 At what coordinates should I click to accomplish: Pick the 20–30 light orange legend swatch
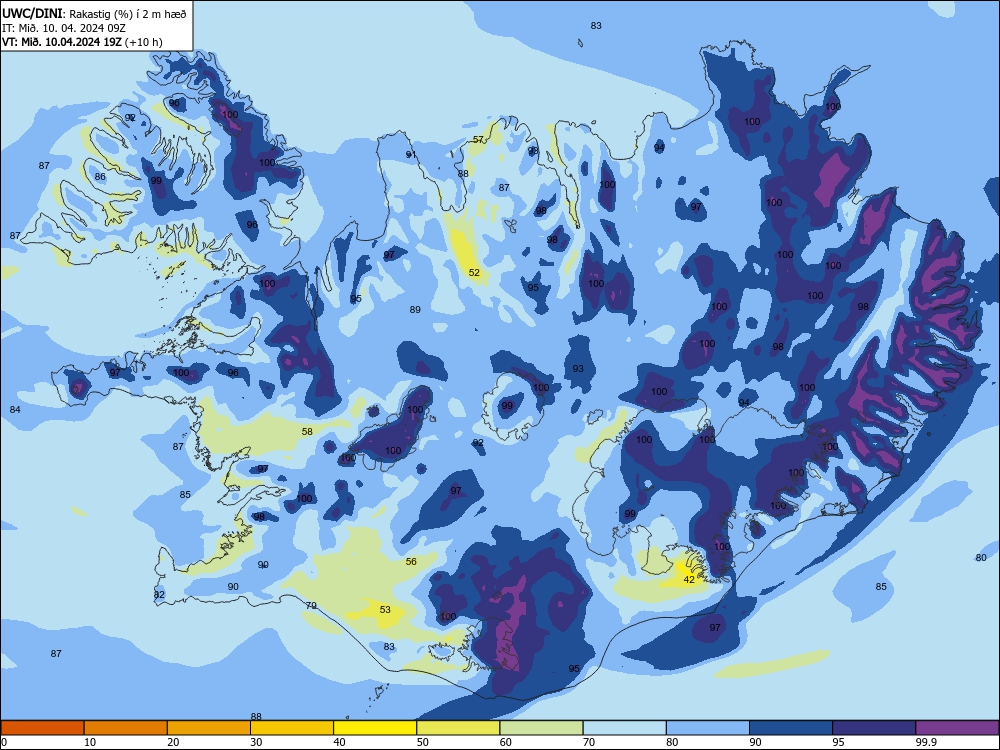pos(209,728)
